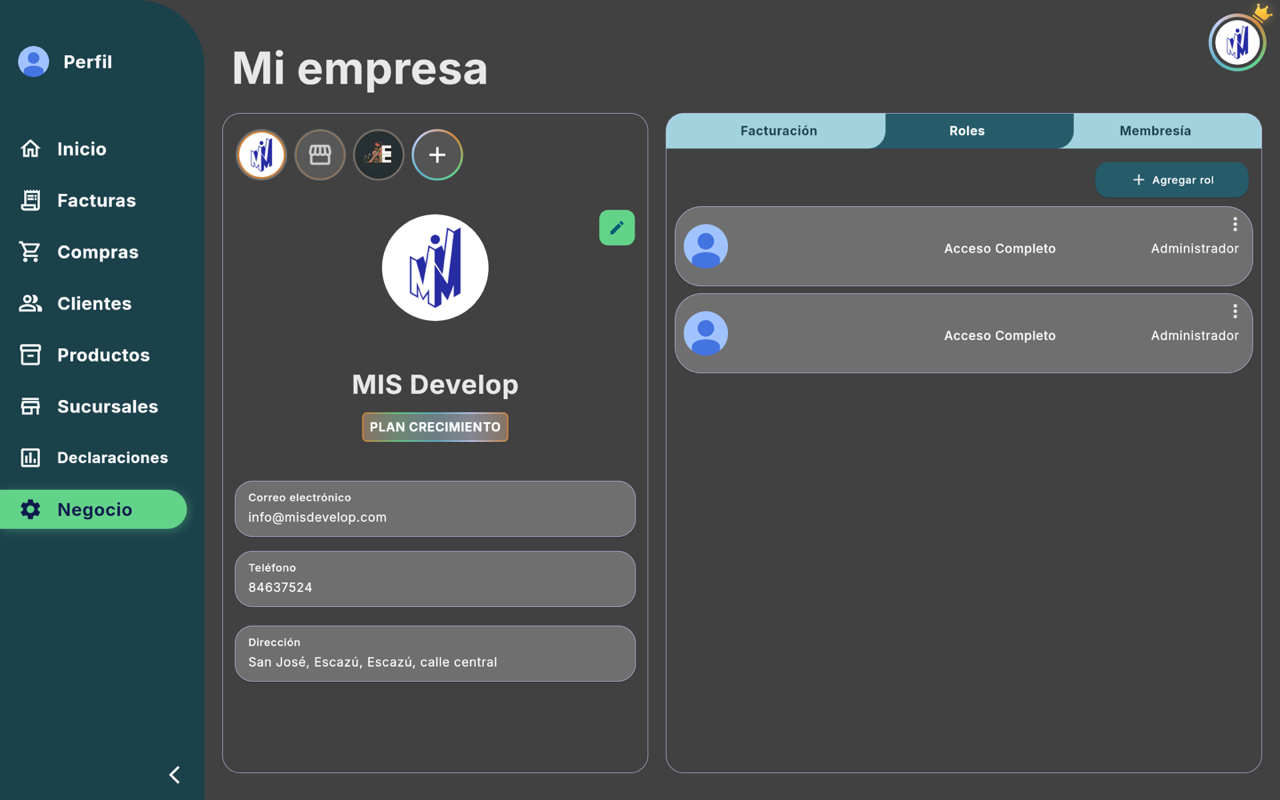Click the Negocio gear icon
The image size is (1280, 800).
30,509
